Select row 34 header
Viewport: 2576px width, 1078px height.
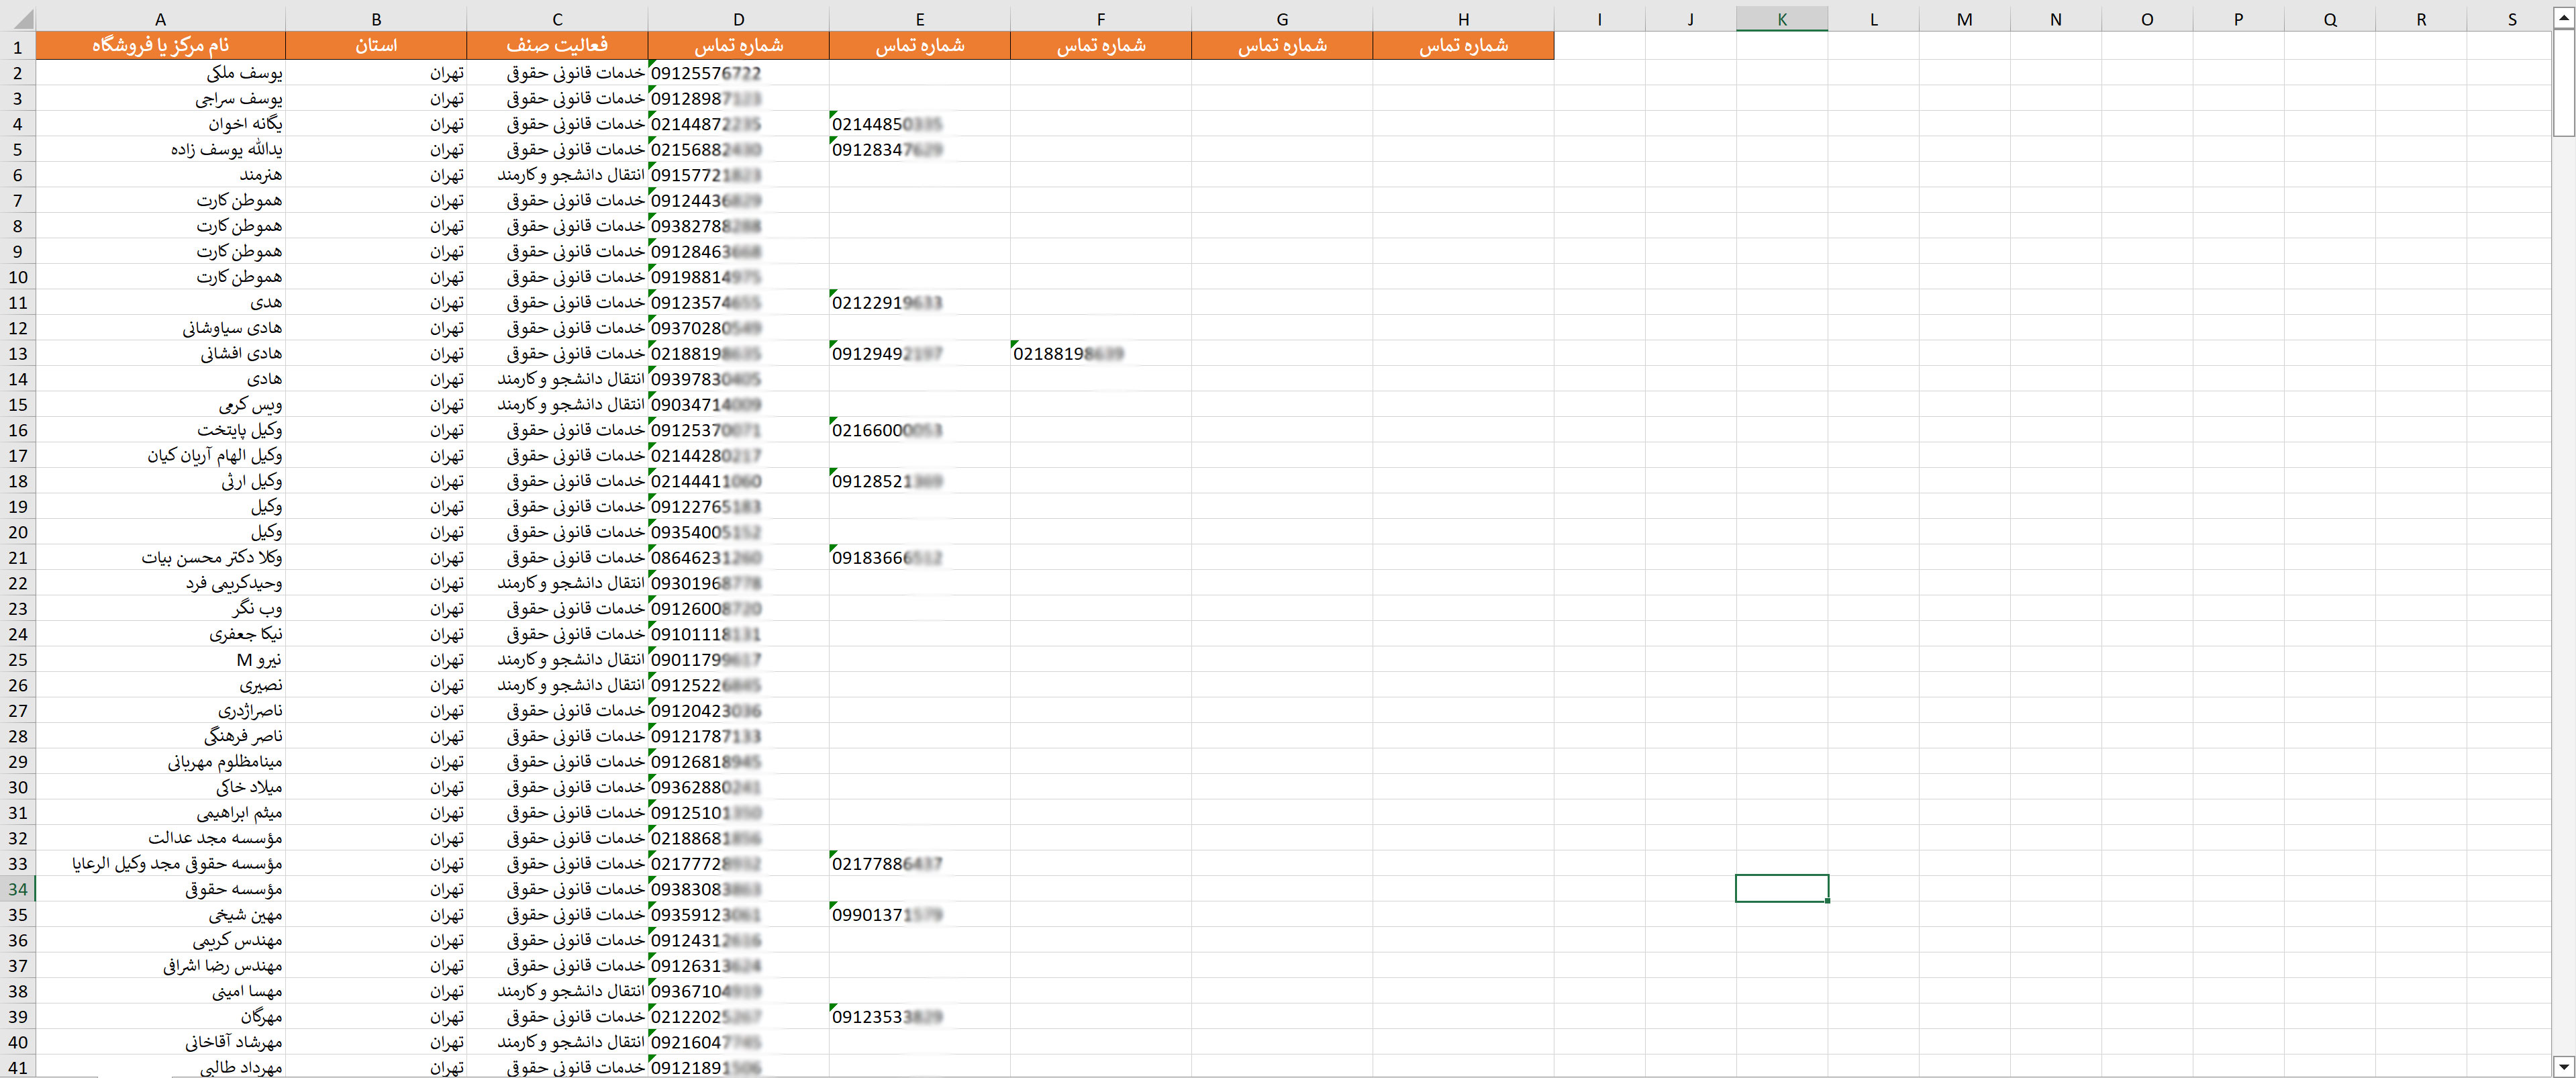tap(18, 889)
